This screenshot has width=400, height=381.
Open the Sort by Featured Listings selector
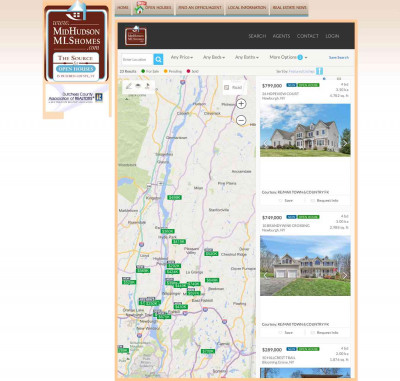(x=302, y=71)
